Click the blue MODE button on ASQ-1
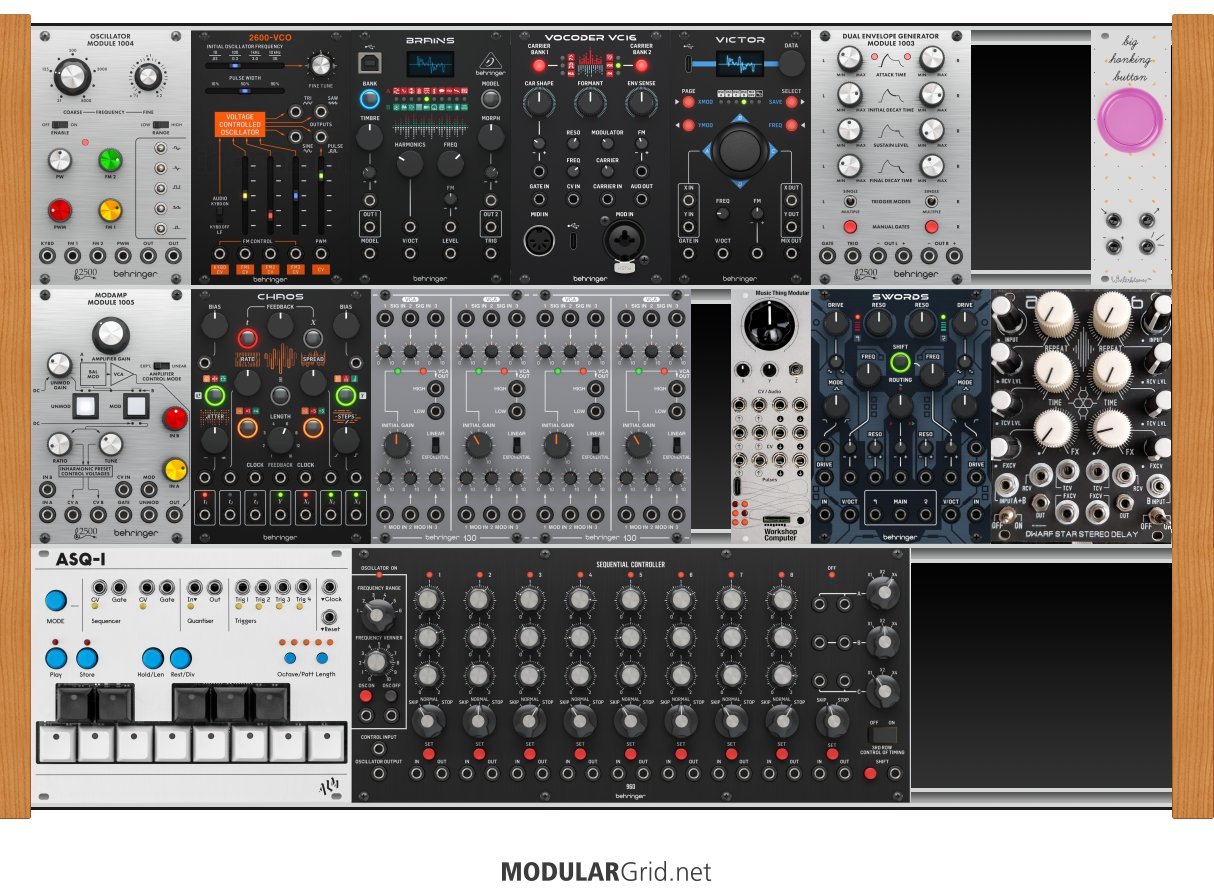The height and width of the screenshot is (893, 1214). (x=56, y=601)
